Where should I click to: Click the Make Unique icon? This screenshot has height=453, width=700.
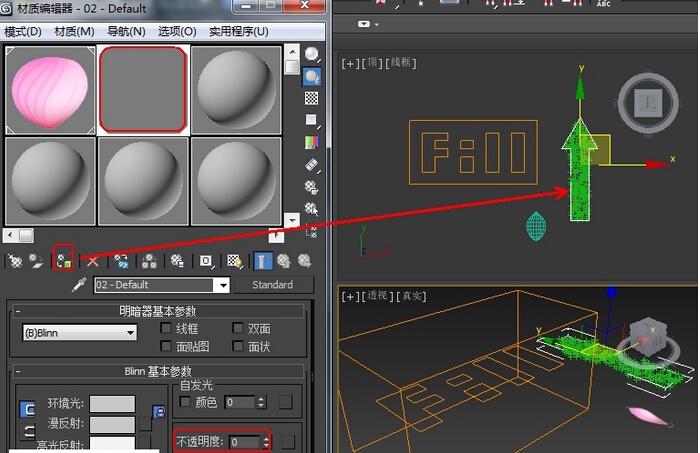(x=149, y=261)
